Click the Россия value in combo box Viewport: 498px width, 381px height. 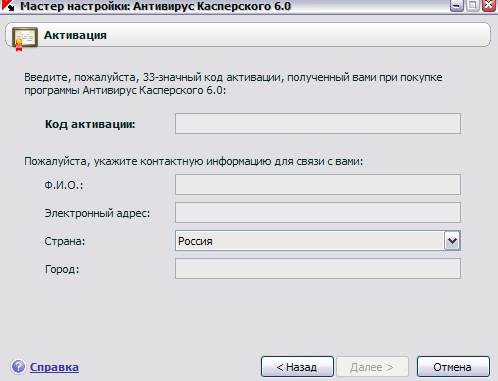(x=195, y=241)
